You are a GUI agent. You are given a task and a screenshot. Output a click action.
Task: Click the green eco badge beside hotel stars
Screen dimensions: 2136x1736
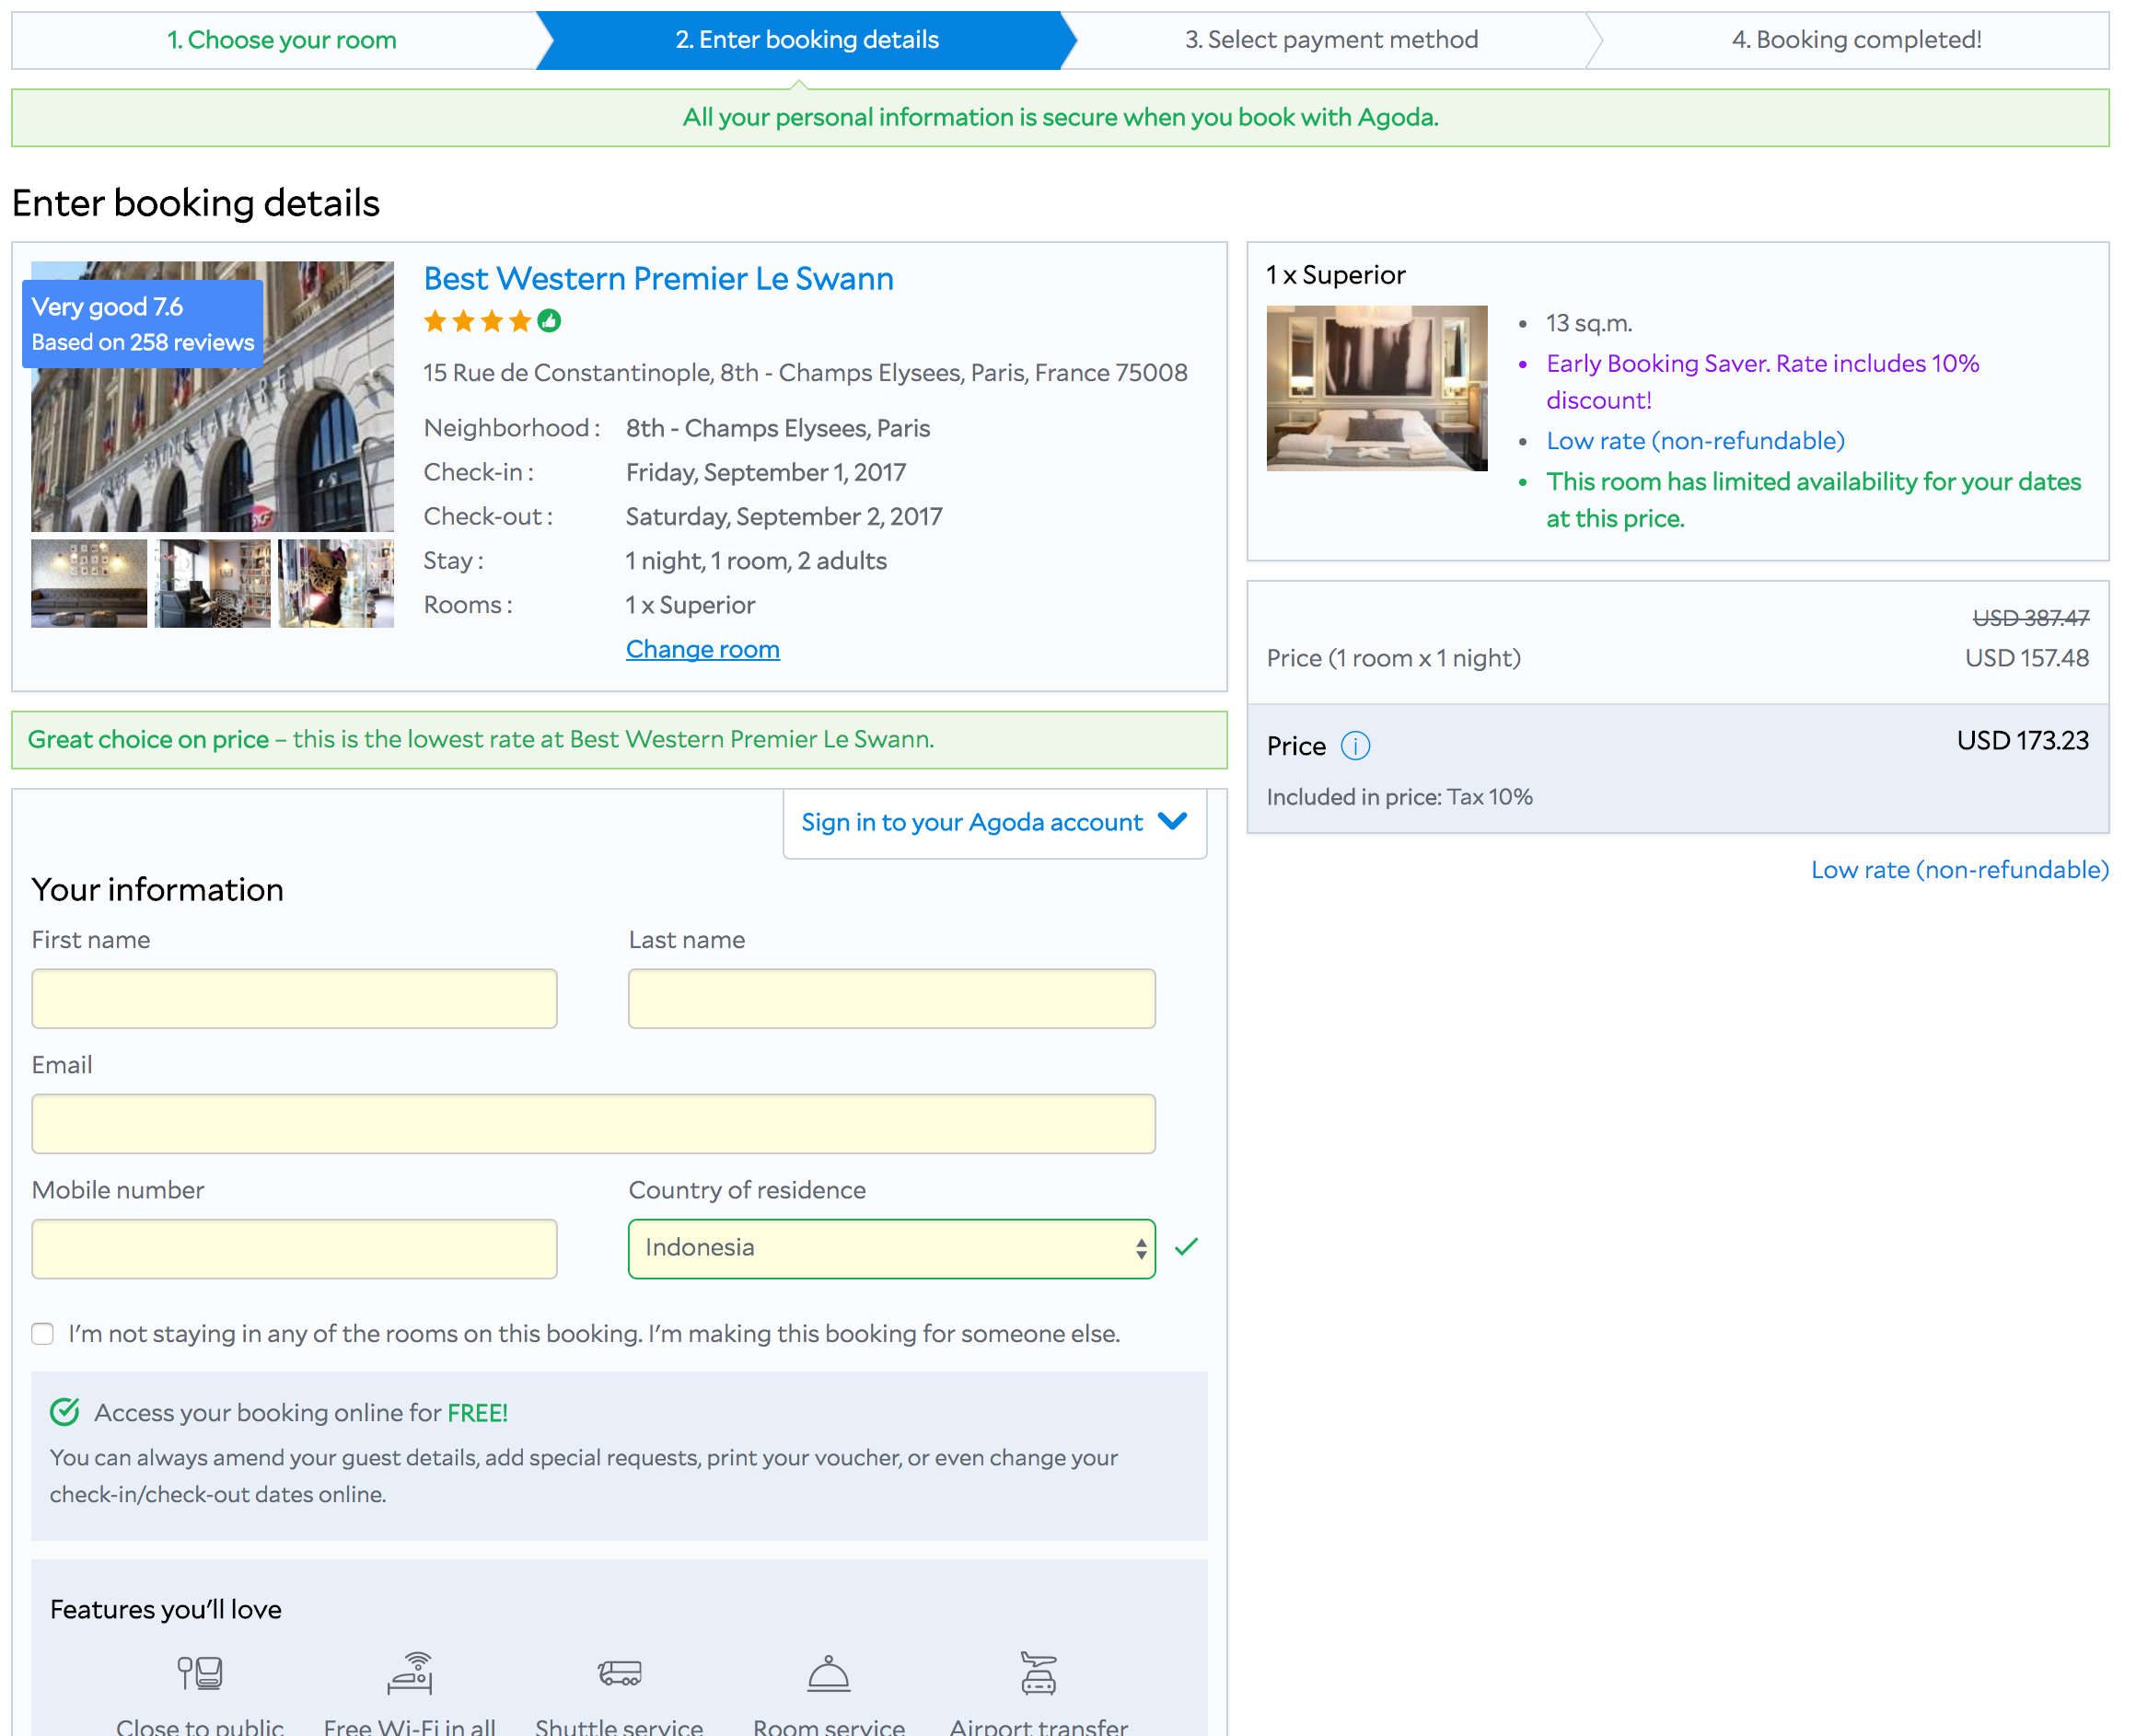(x=549, y=321)
